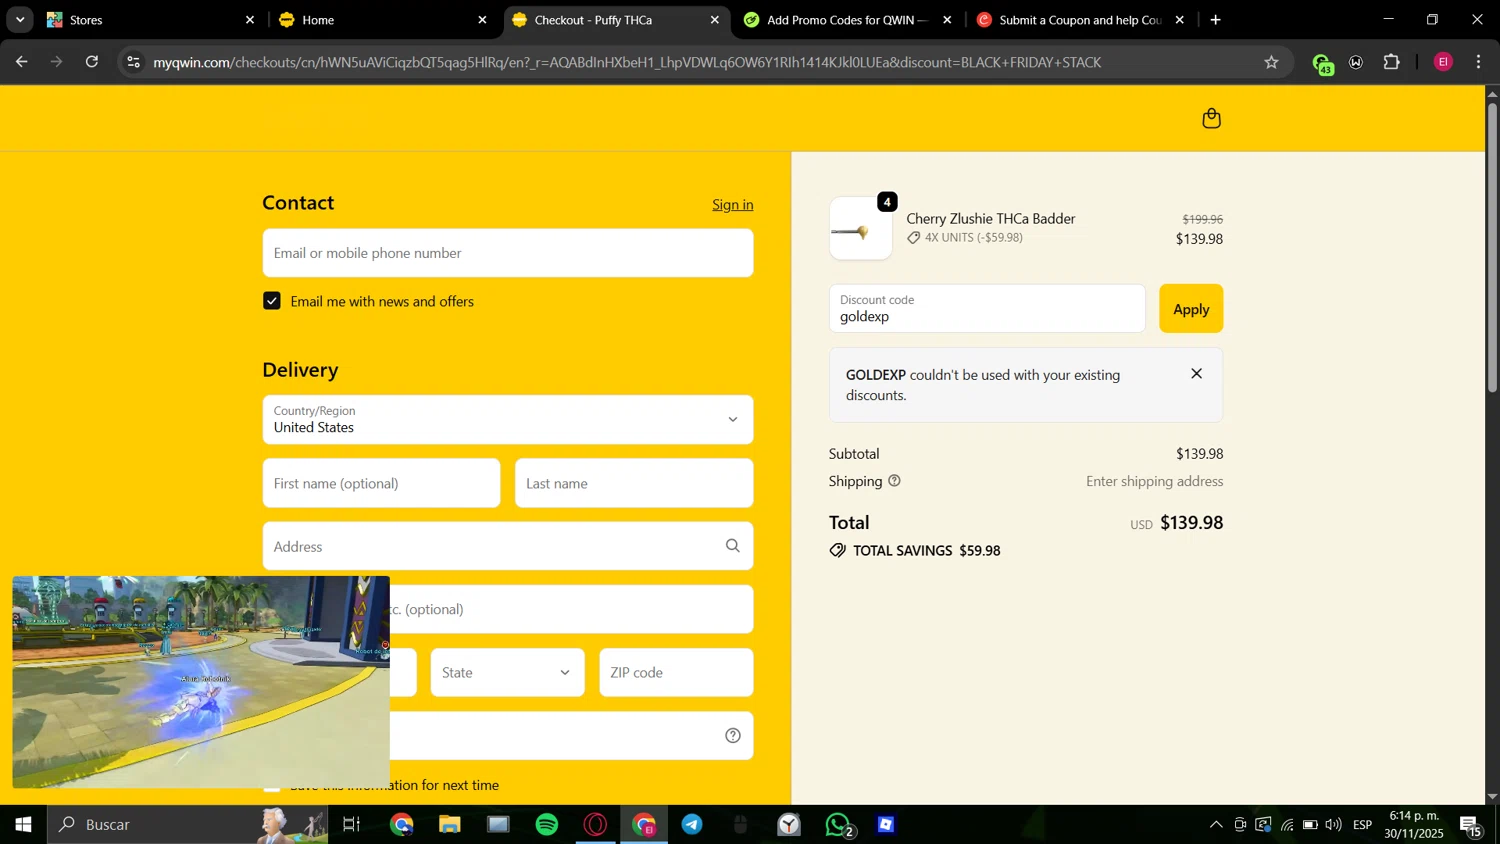Open WhatsApp from the taskbar
This screenshot has height=844, width=1500.
coord(838,825)
